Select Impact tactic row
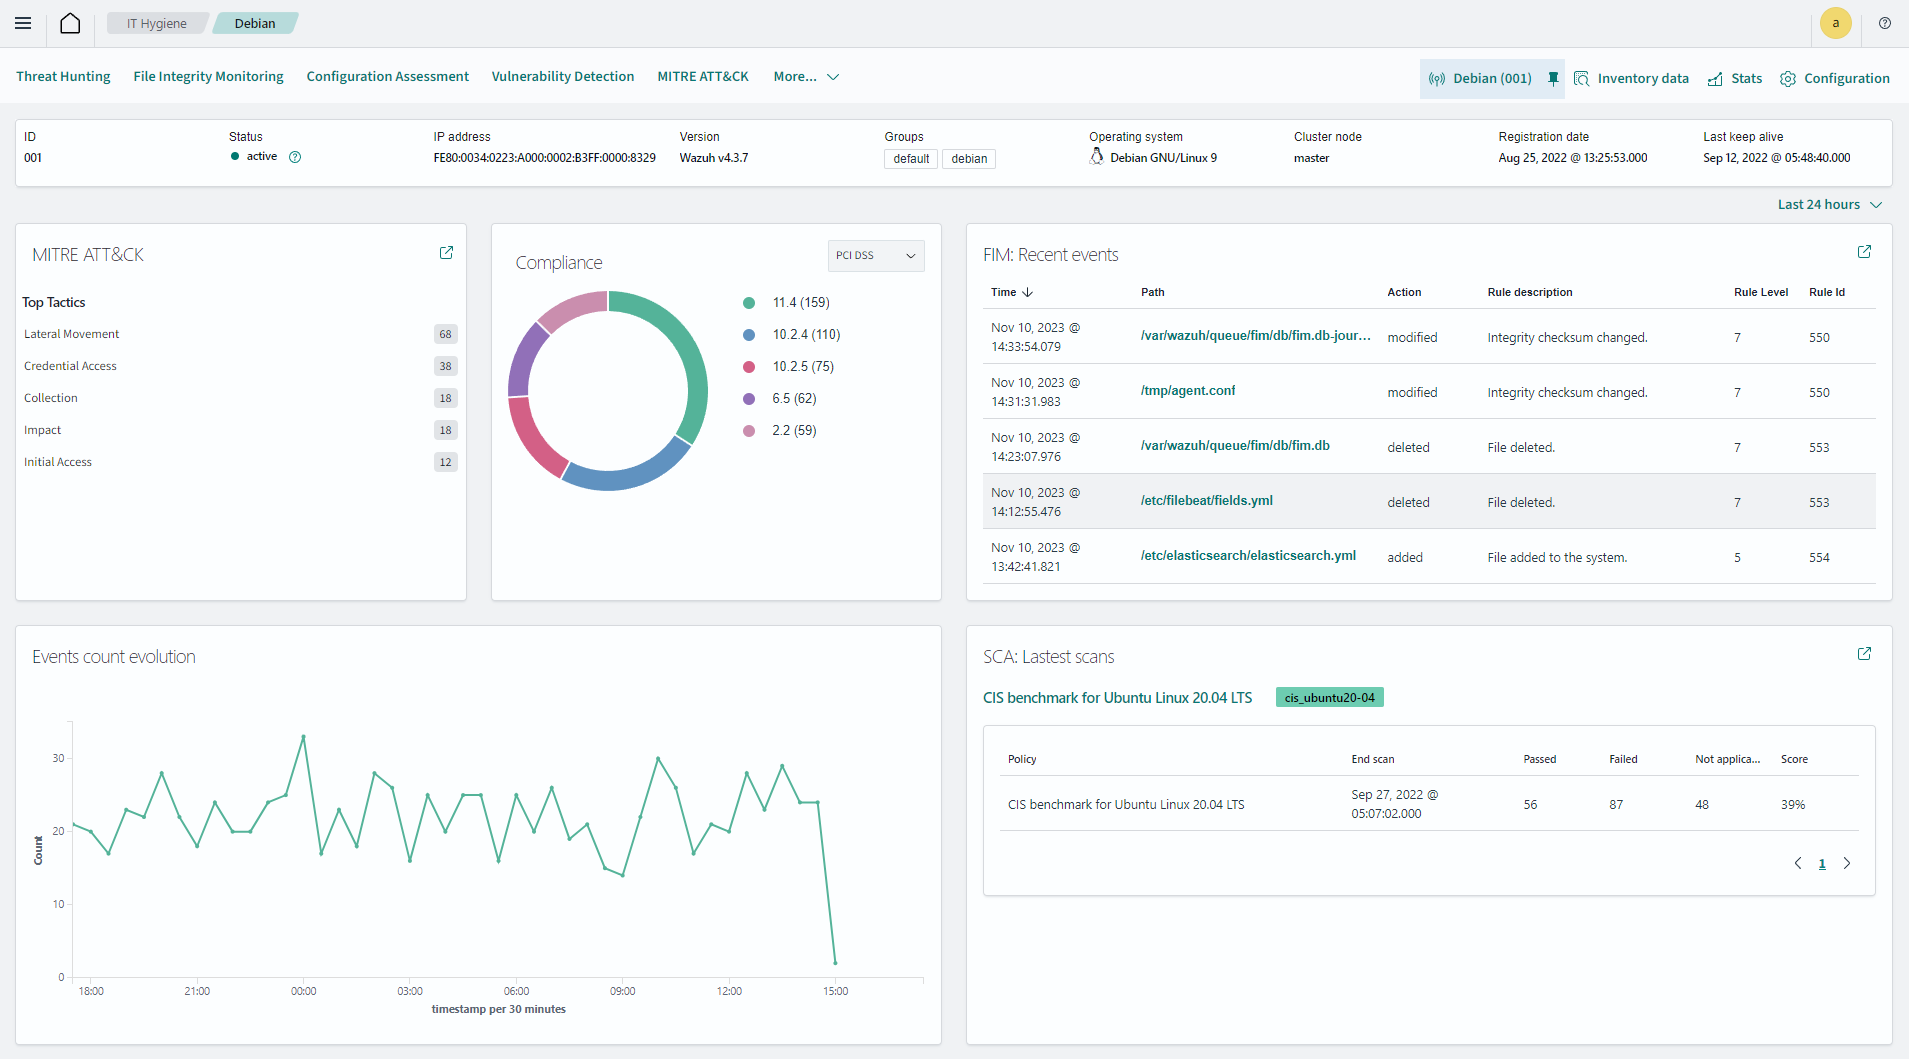Image resolution: width=1909 pixels, height=1059 pixels. pos(240,430)
